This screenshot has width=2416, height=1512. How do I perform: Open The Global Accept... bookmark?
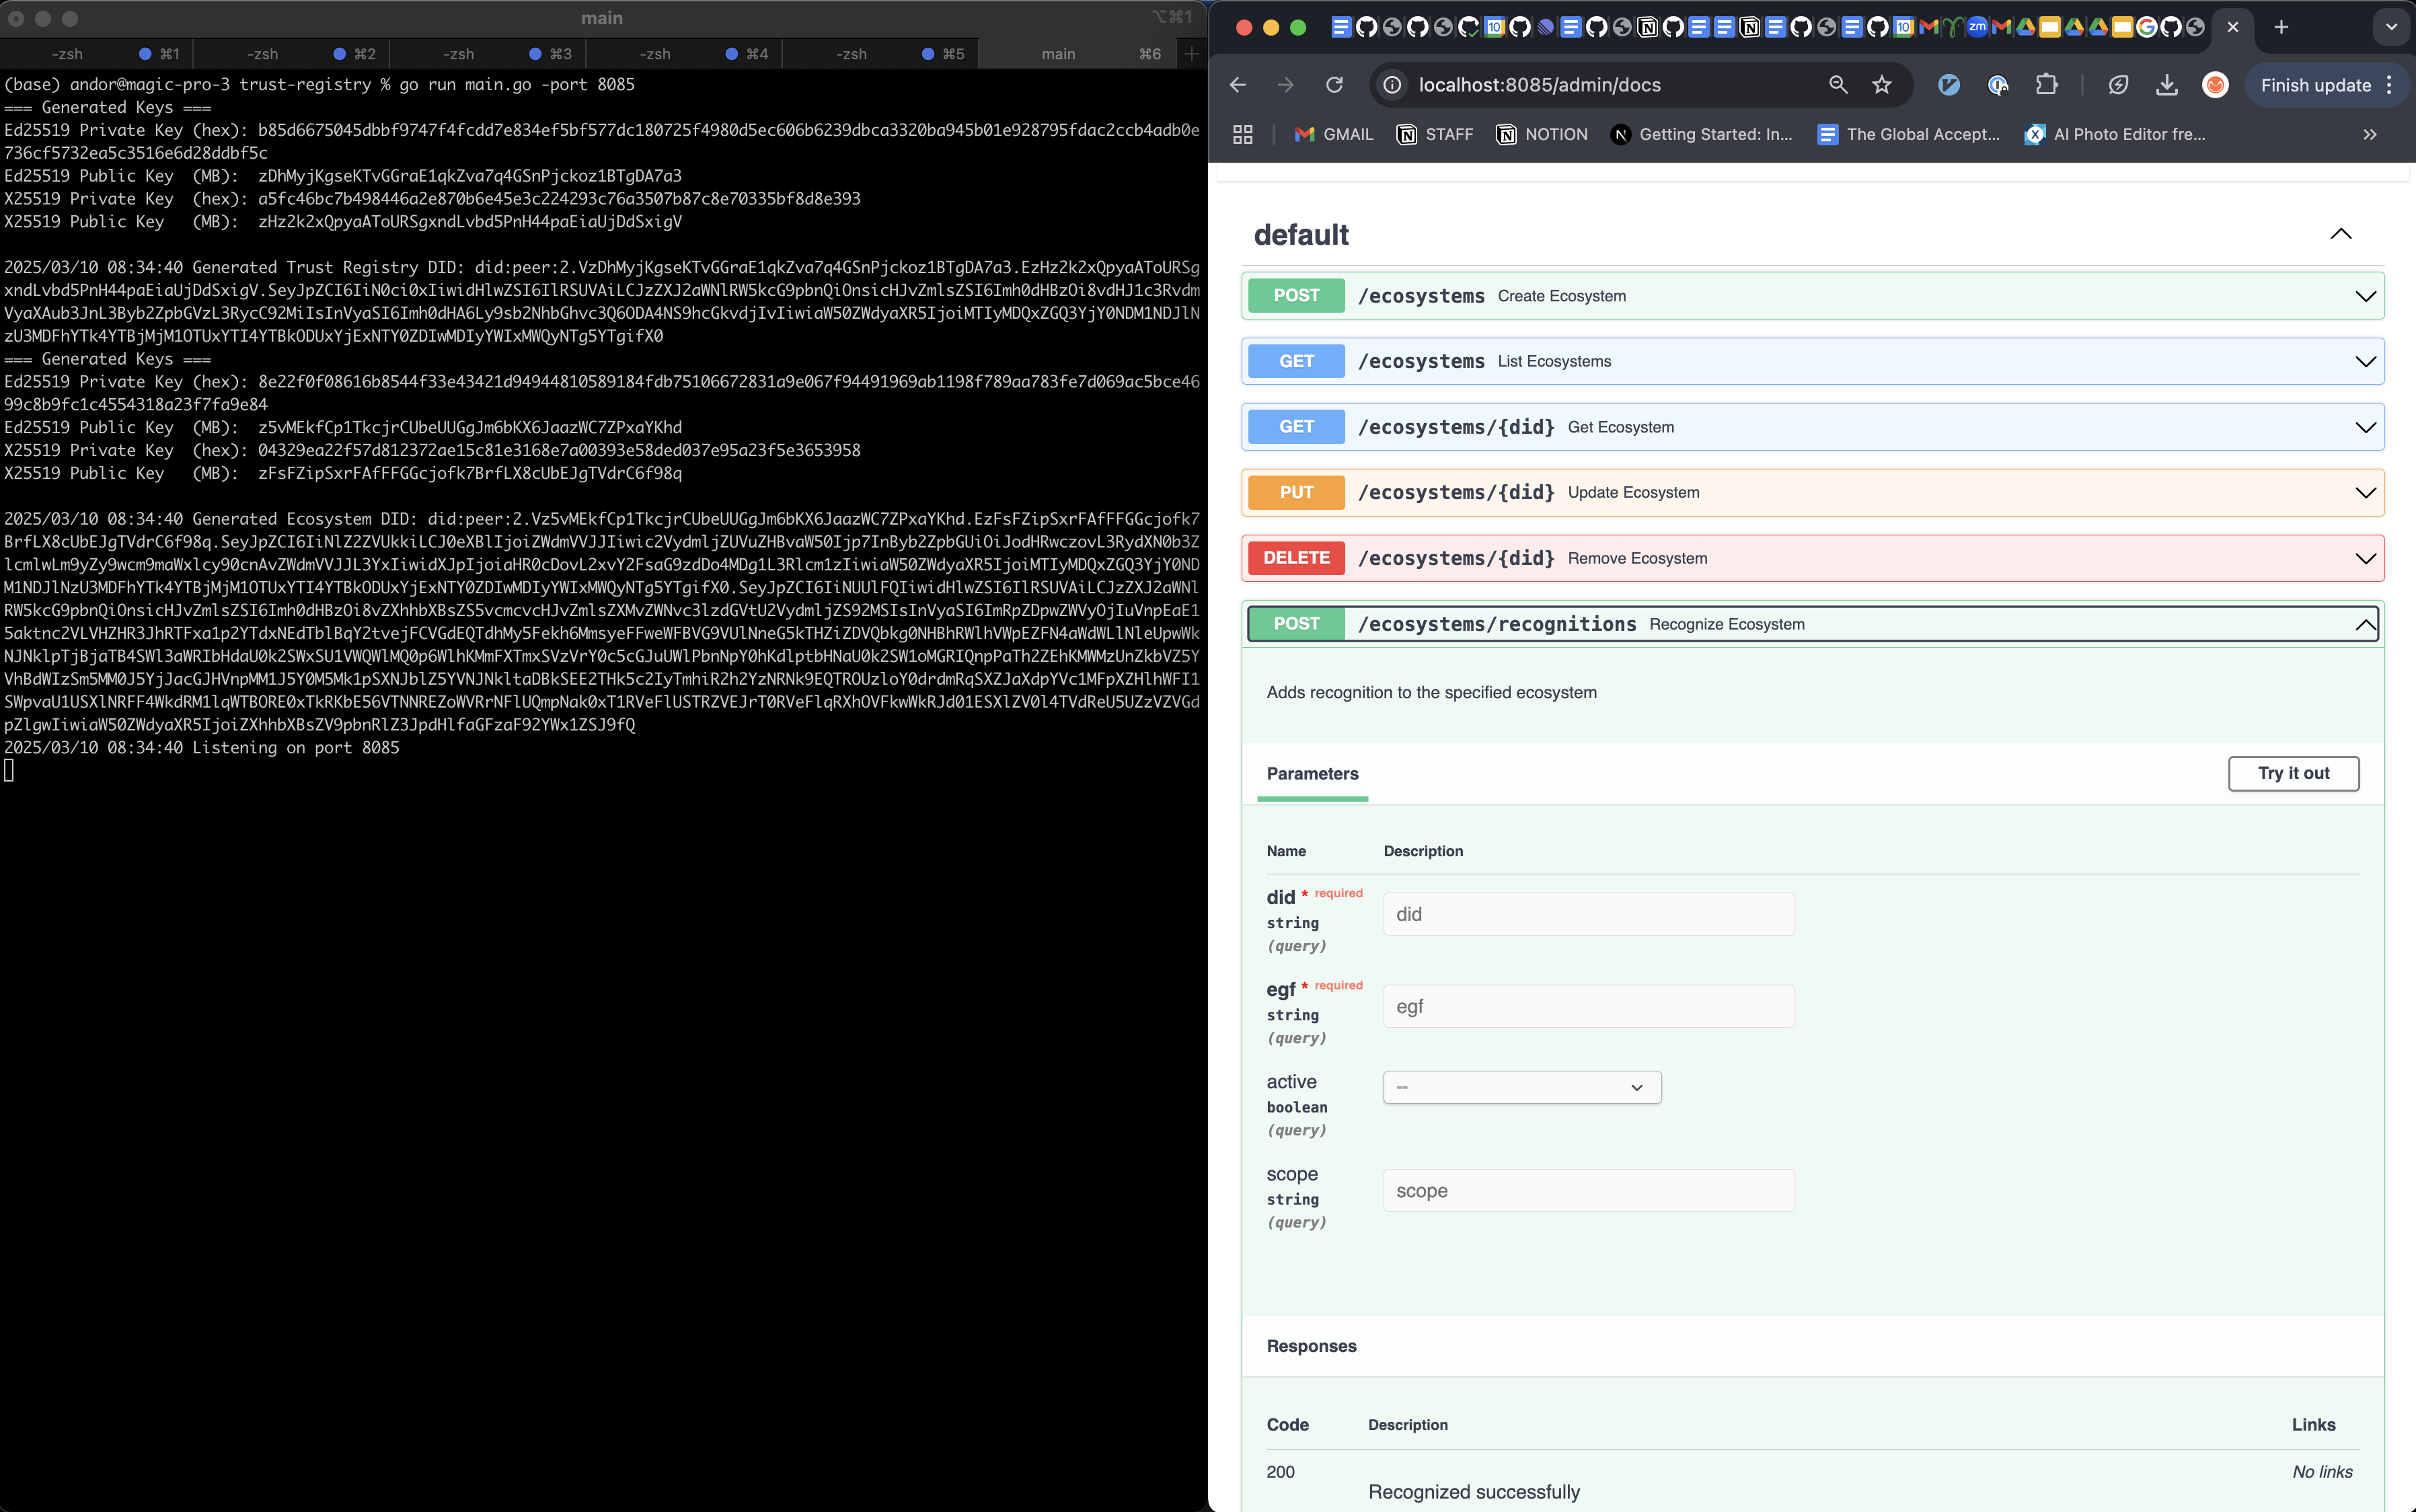1909,134
